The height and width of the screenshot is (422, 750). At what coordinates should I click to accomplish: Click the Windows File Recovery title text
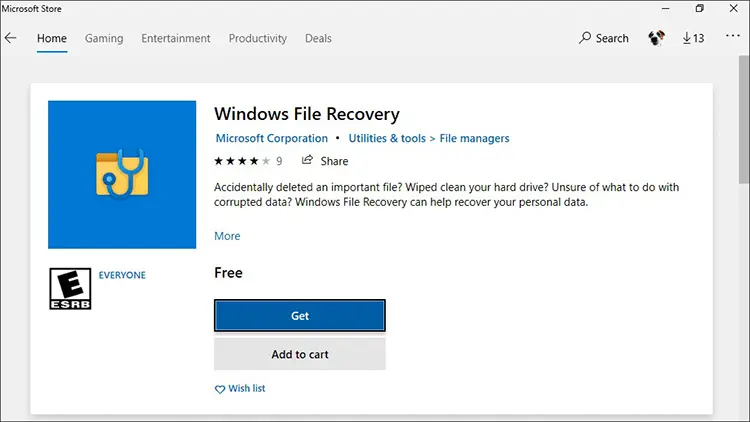[x=307, y=114]
